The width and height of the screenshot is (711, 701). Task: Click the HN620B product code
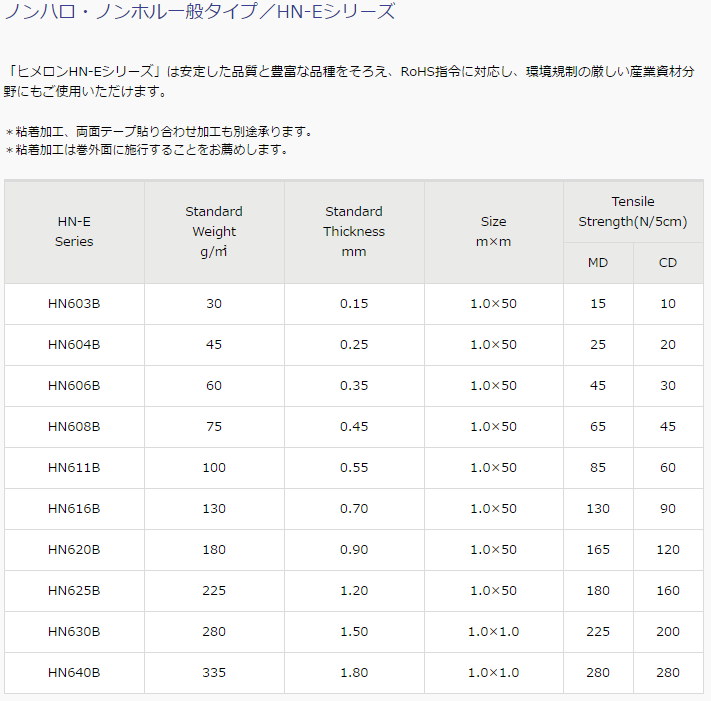[x=74, y=550]
